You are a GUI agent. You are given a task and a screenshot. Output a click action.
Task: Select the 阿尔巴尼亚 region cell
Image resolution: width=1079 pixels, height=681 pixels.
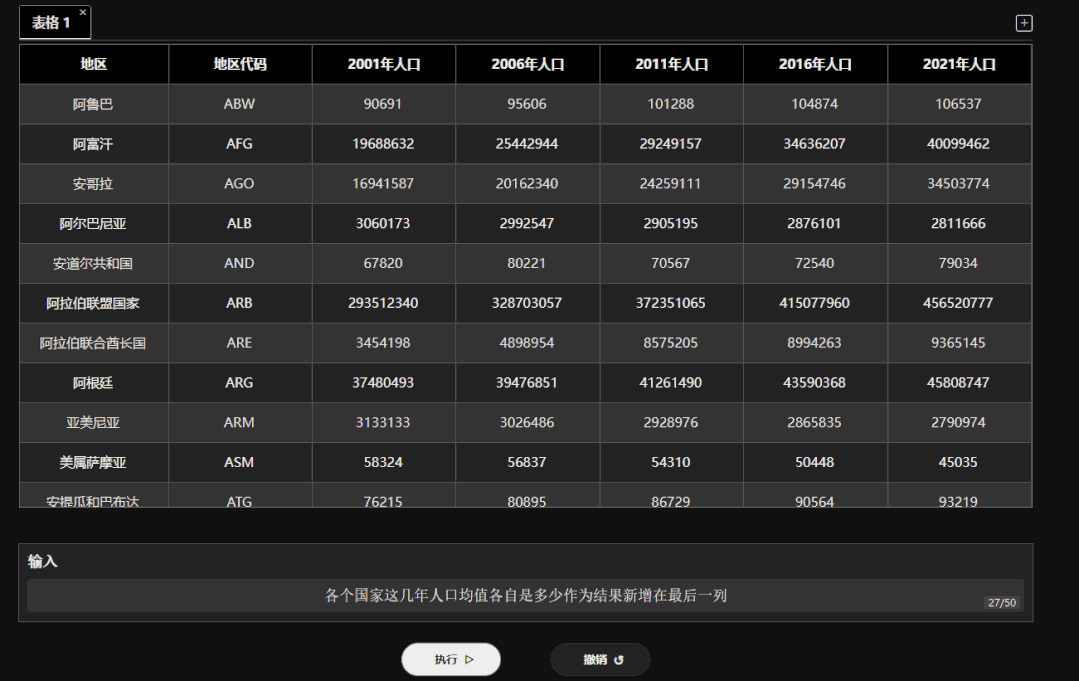click(x=94, y=224)
